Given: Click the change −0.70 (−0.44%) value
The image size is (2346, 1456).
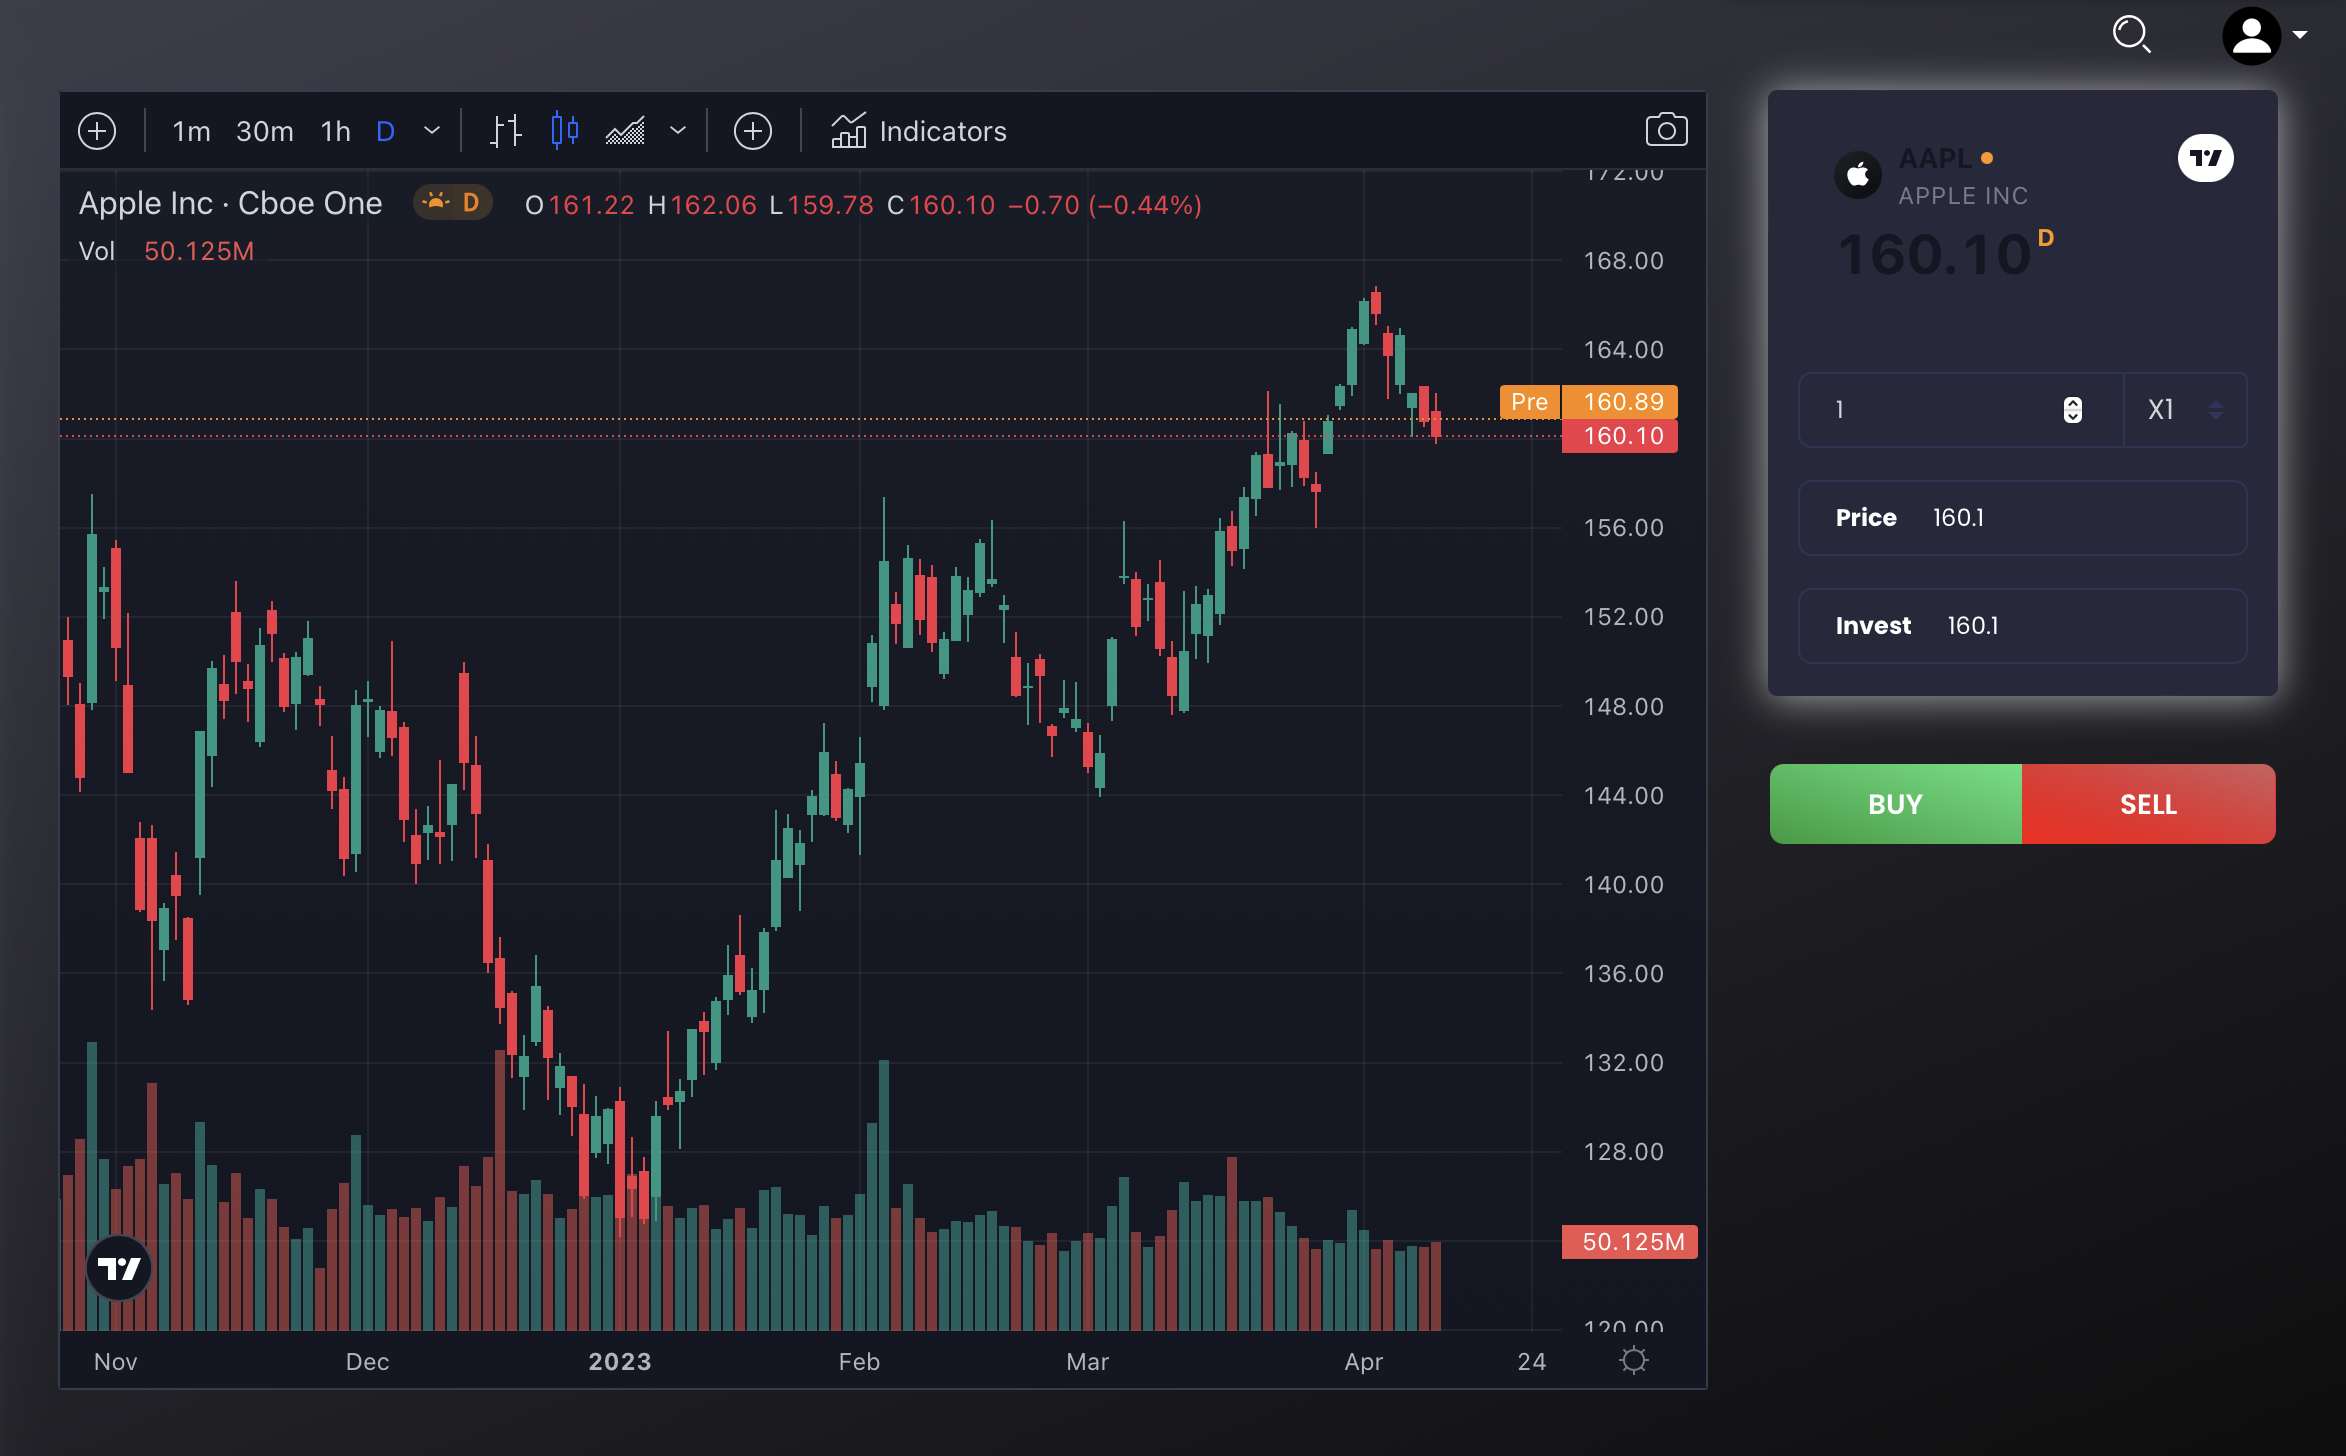Looking at the screenshot, I should pyautogui.click(x=1105, y=205).
